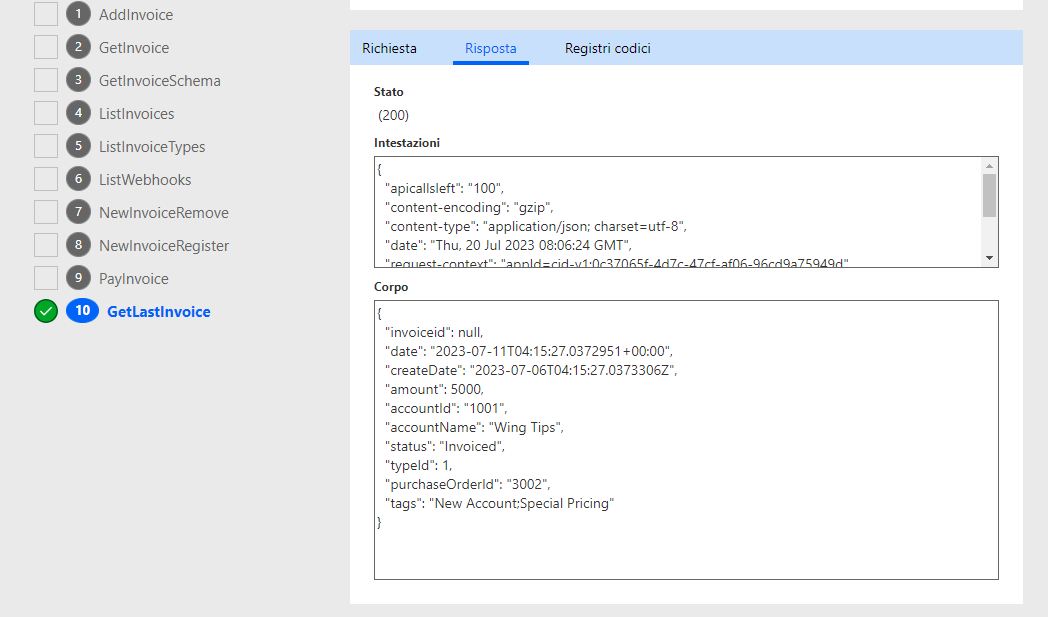
Task: Check the box for NewInvoiceRegister
Action: coord(46,246)
